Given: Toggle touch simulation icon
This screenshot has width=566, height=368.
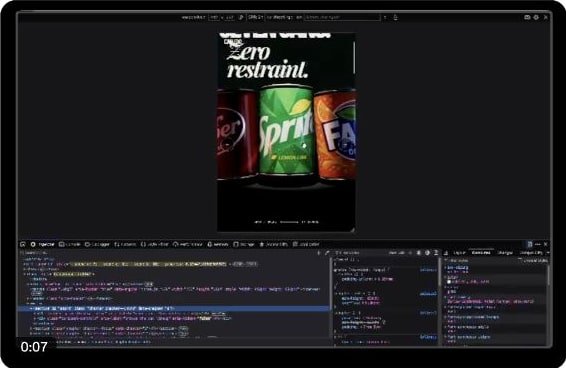Looking at the screenshot, I should pyautogui.click(x=395, y=17).
